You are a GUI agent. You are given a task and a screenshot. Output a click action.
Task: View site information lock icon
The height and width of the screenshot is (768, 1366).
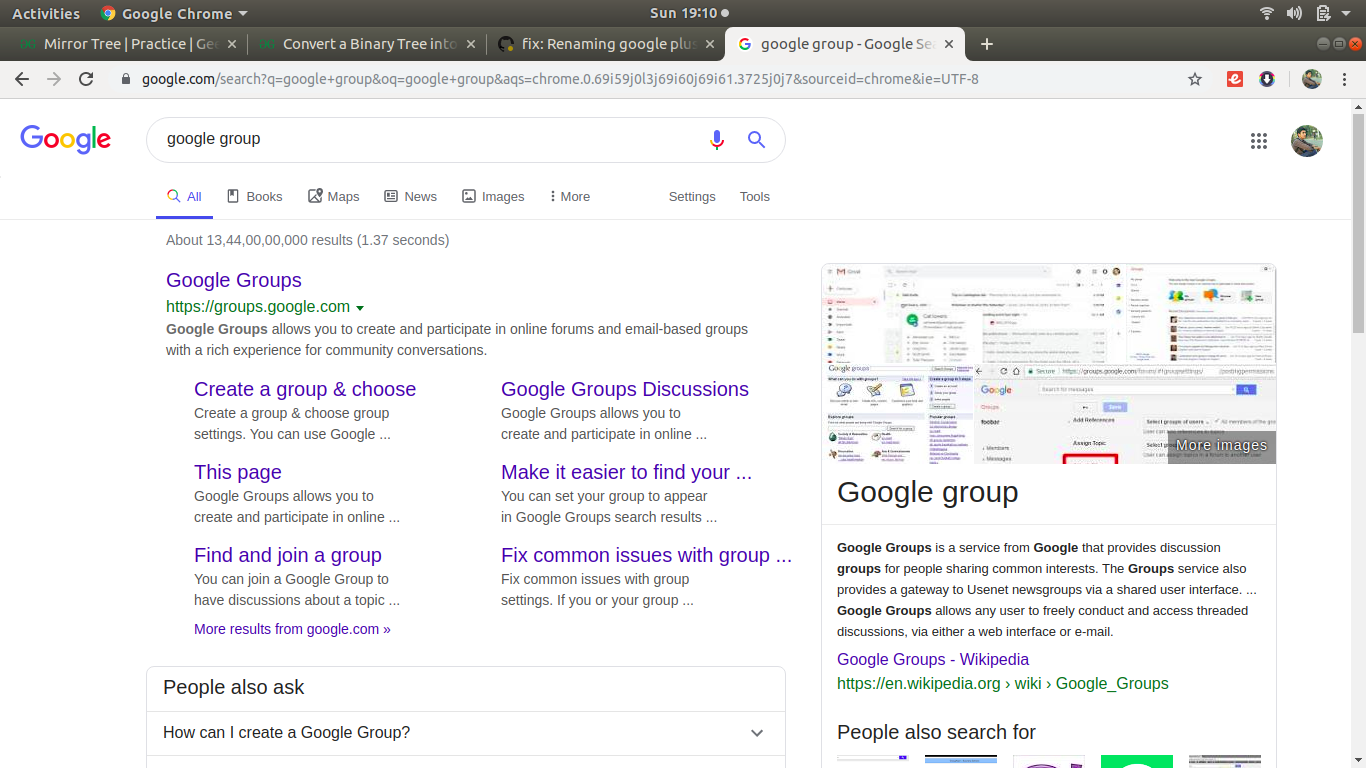pyautogui.click(x=125, y=79)
